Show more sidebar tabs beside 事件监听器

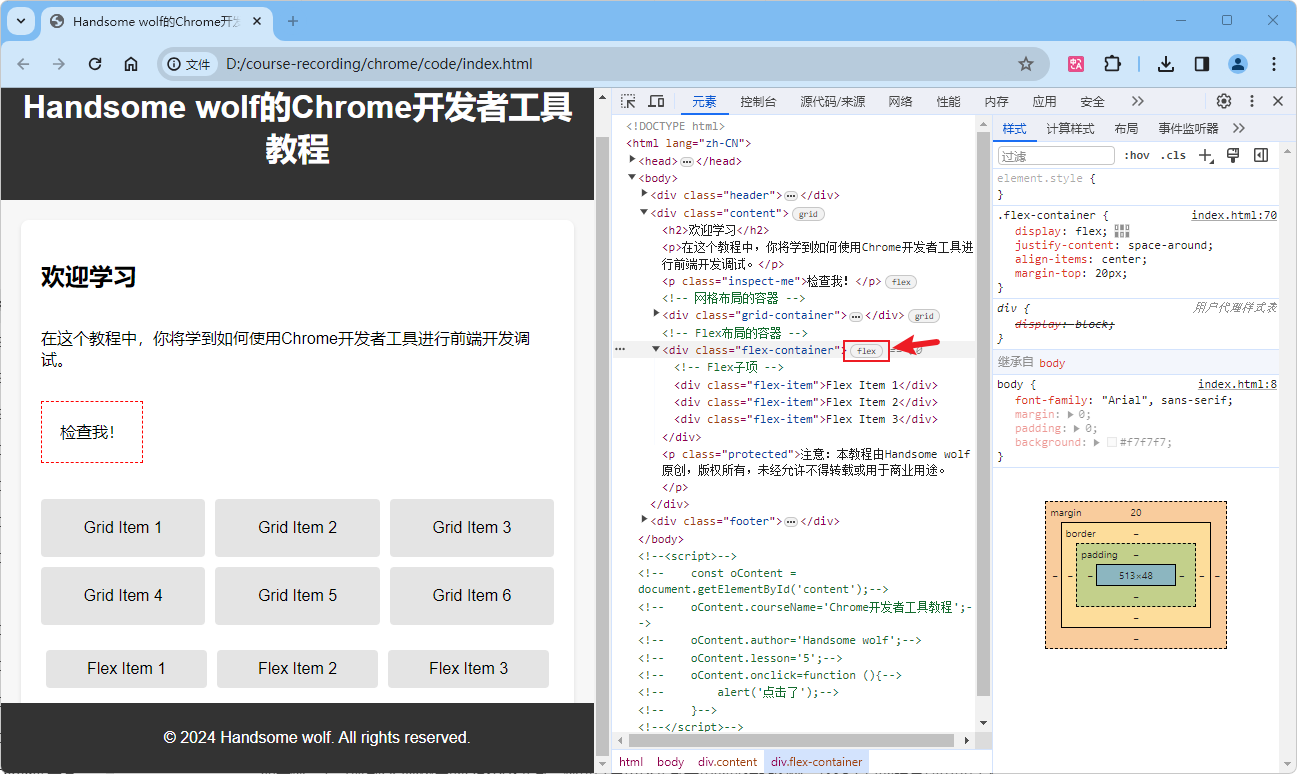1239,128
